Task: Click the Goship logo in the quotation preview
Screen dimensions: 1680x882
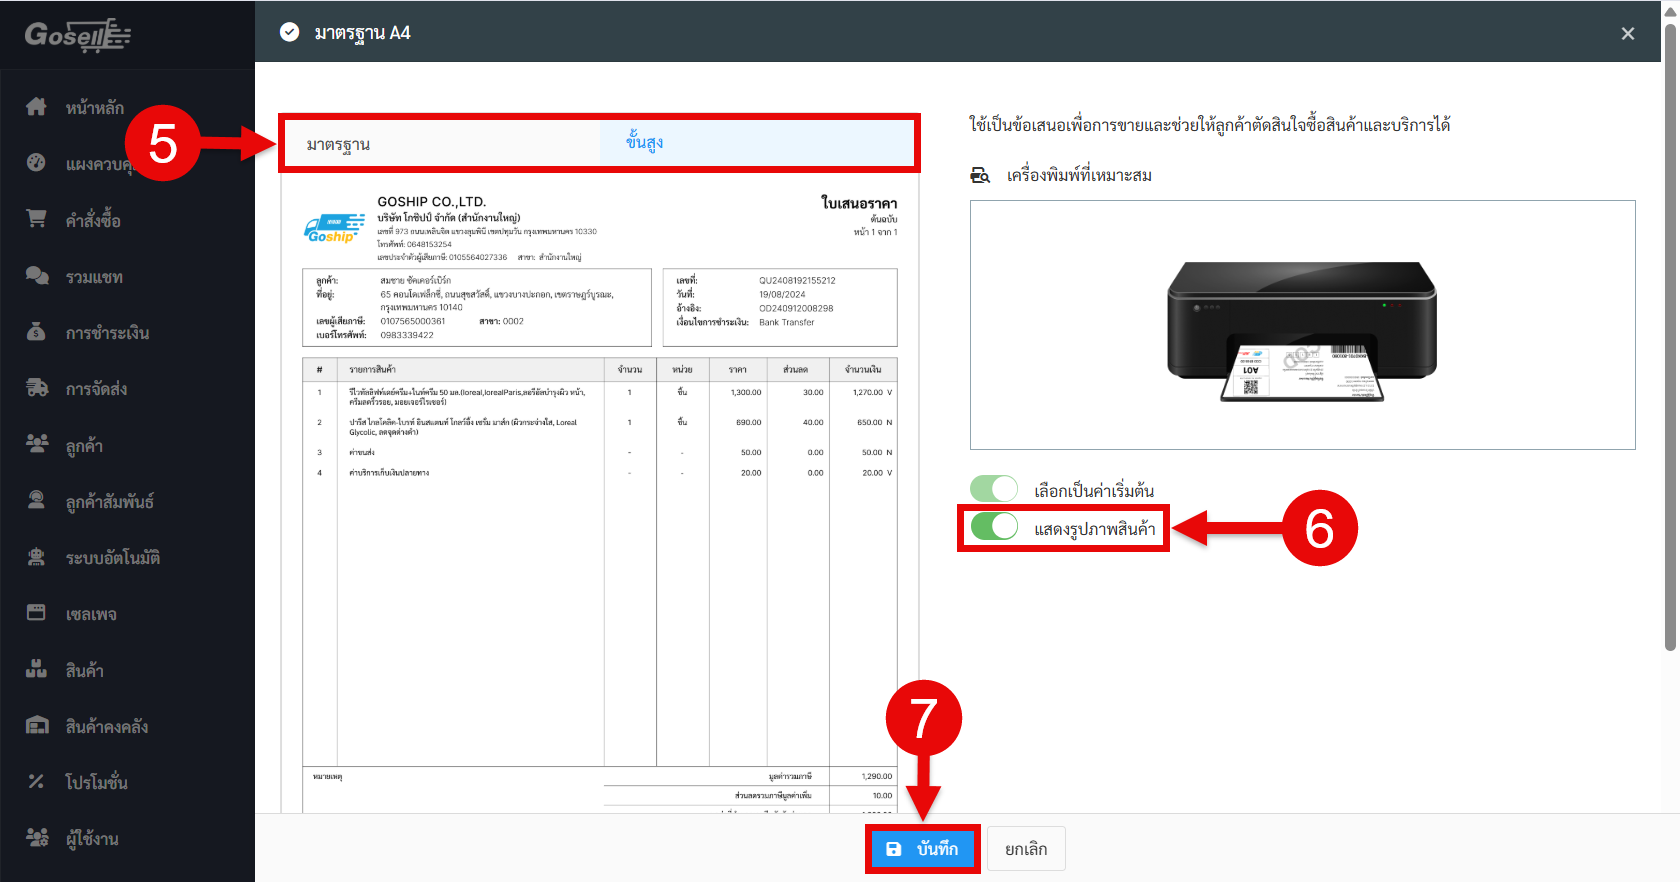Action: pos(334,229)
